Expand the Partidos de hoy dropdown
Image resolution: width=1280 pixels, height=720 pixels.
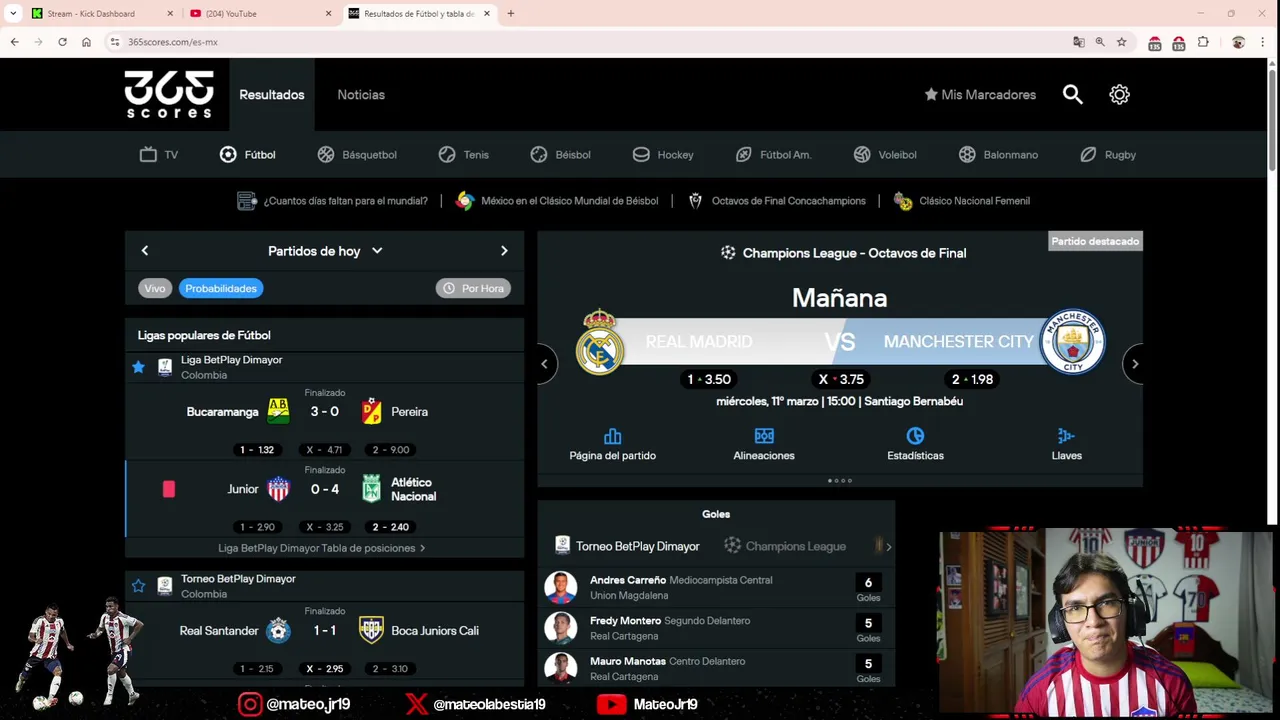pyautogui.click(x=325, y=251)
